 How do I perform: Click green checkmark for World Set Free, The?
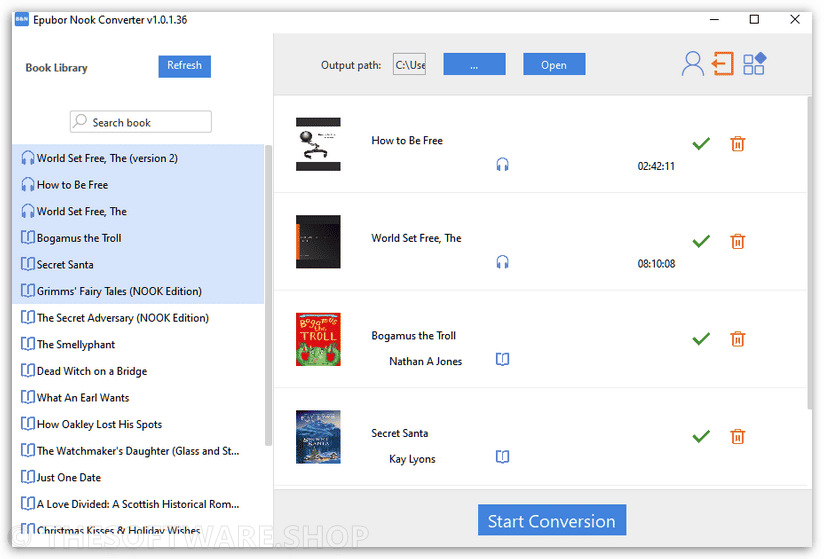pyautogui.click(x=701, y=241)
